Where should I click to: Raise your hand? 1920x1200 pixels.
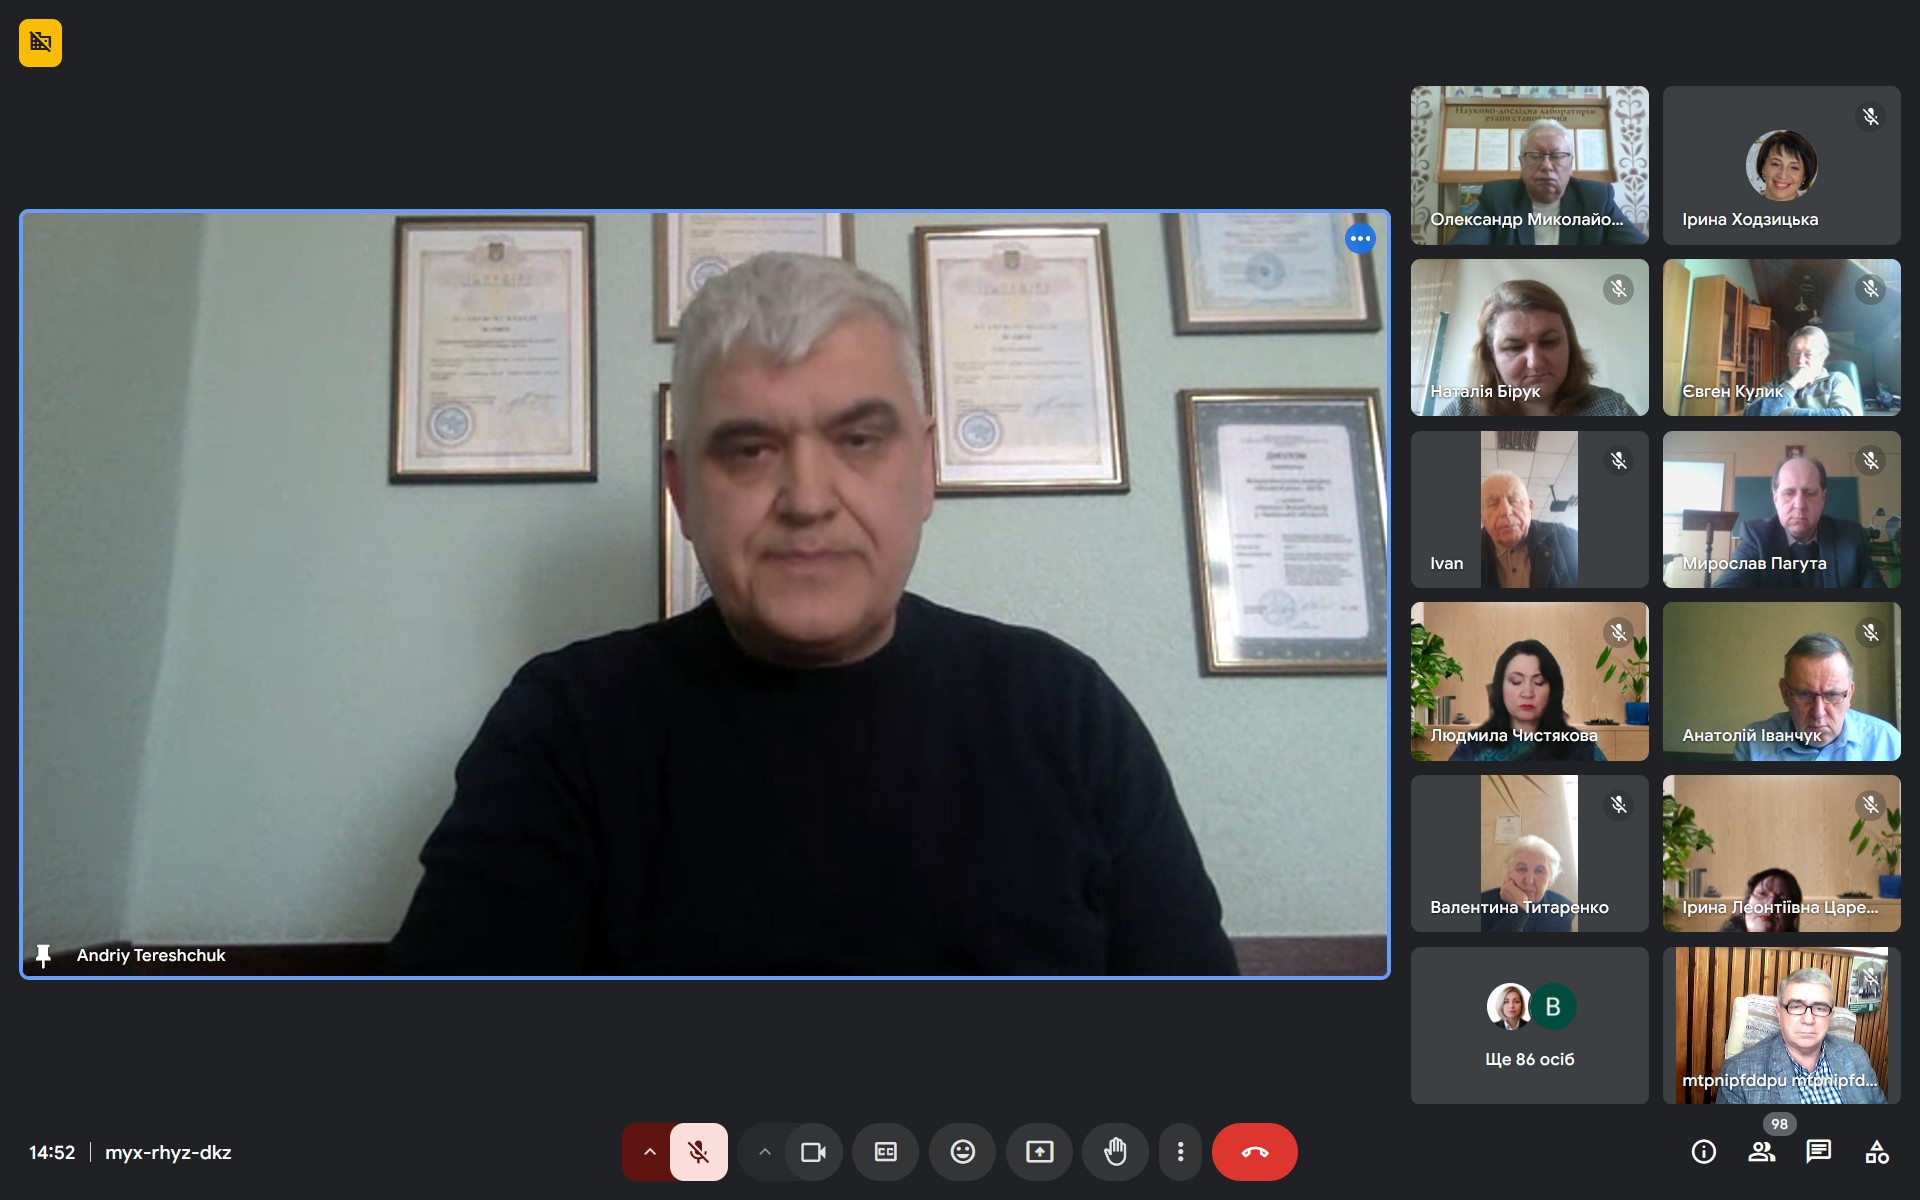click(x=1115, y=1152)
